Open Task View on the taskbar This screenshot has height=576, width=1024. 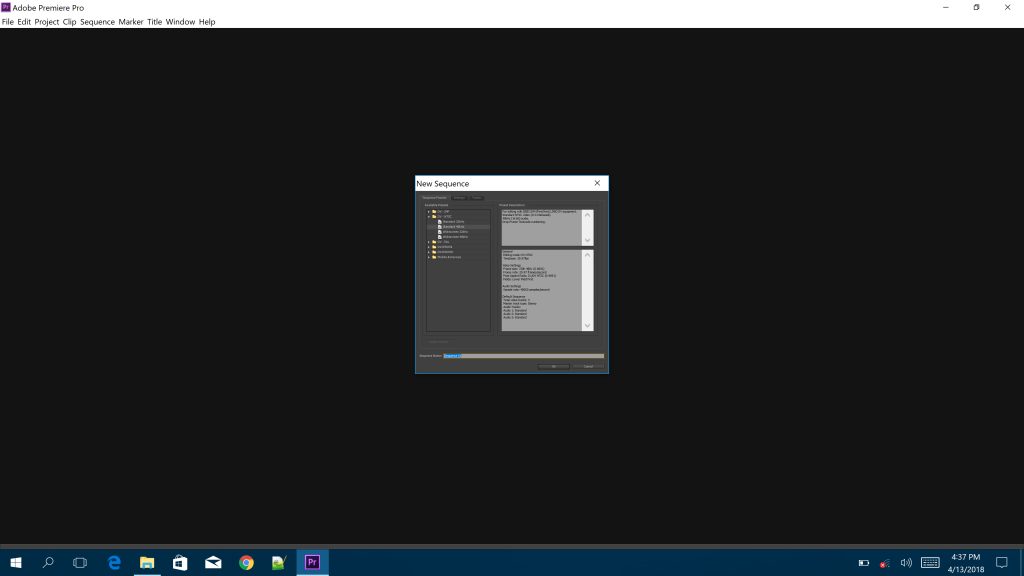80,562
